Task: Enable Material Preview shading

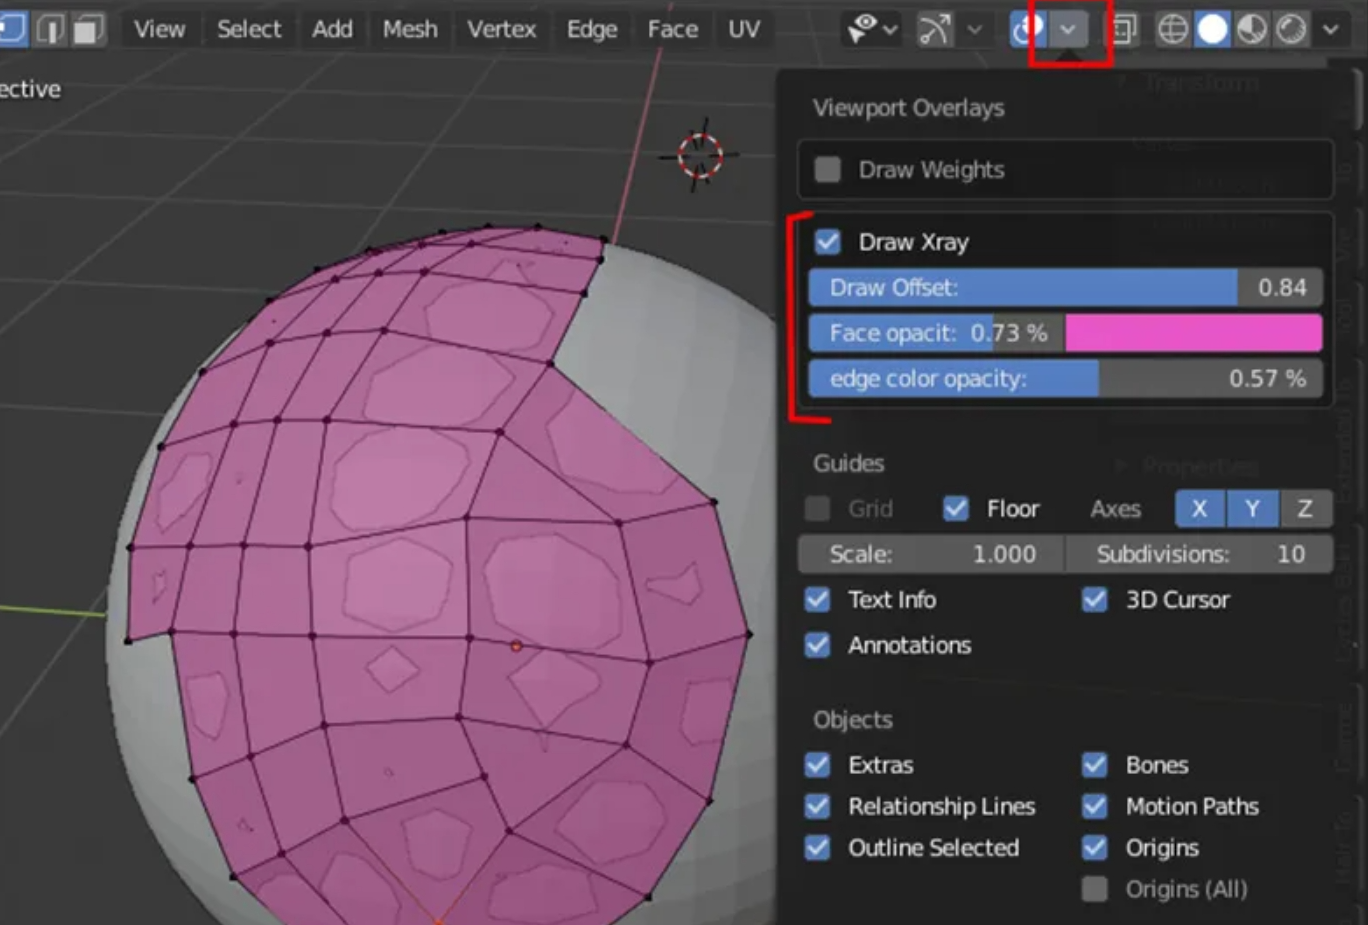Action: pyautogui.click(x=1253, y=29)
